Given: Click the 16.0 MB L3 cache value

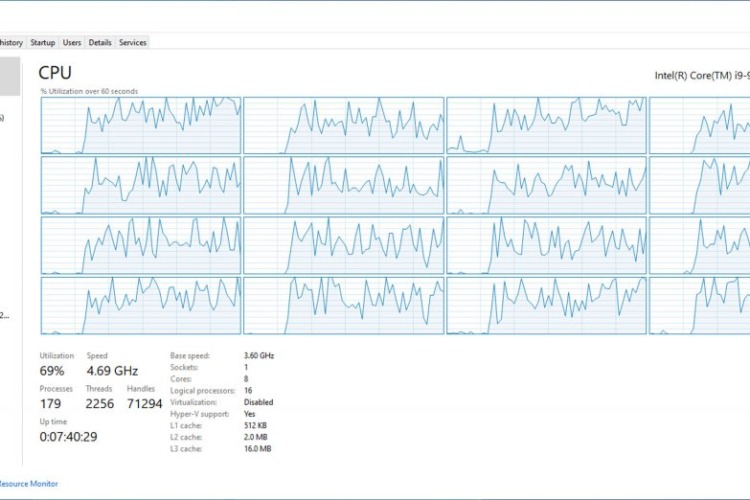Looking at the screenshot, I should point(257,449).
